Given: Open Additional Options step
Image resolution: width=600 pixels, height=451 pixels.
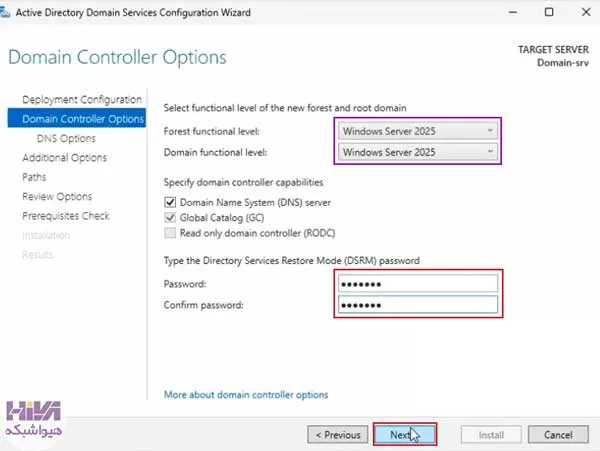Looking at the screenshot, I should click(x=64, y=158).
